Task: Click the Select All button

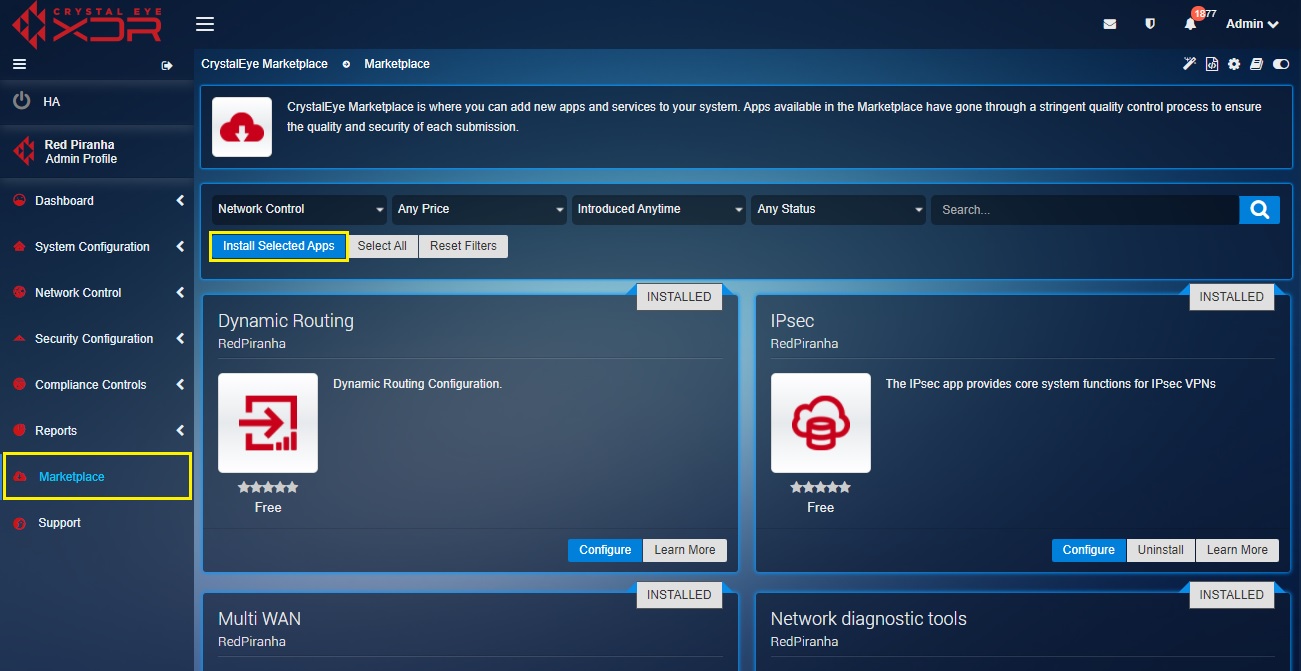Action: point(382,246)
